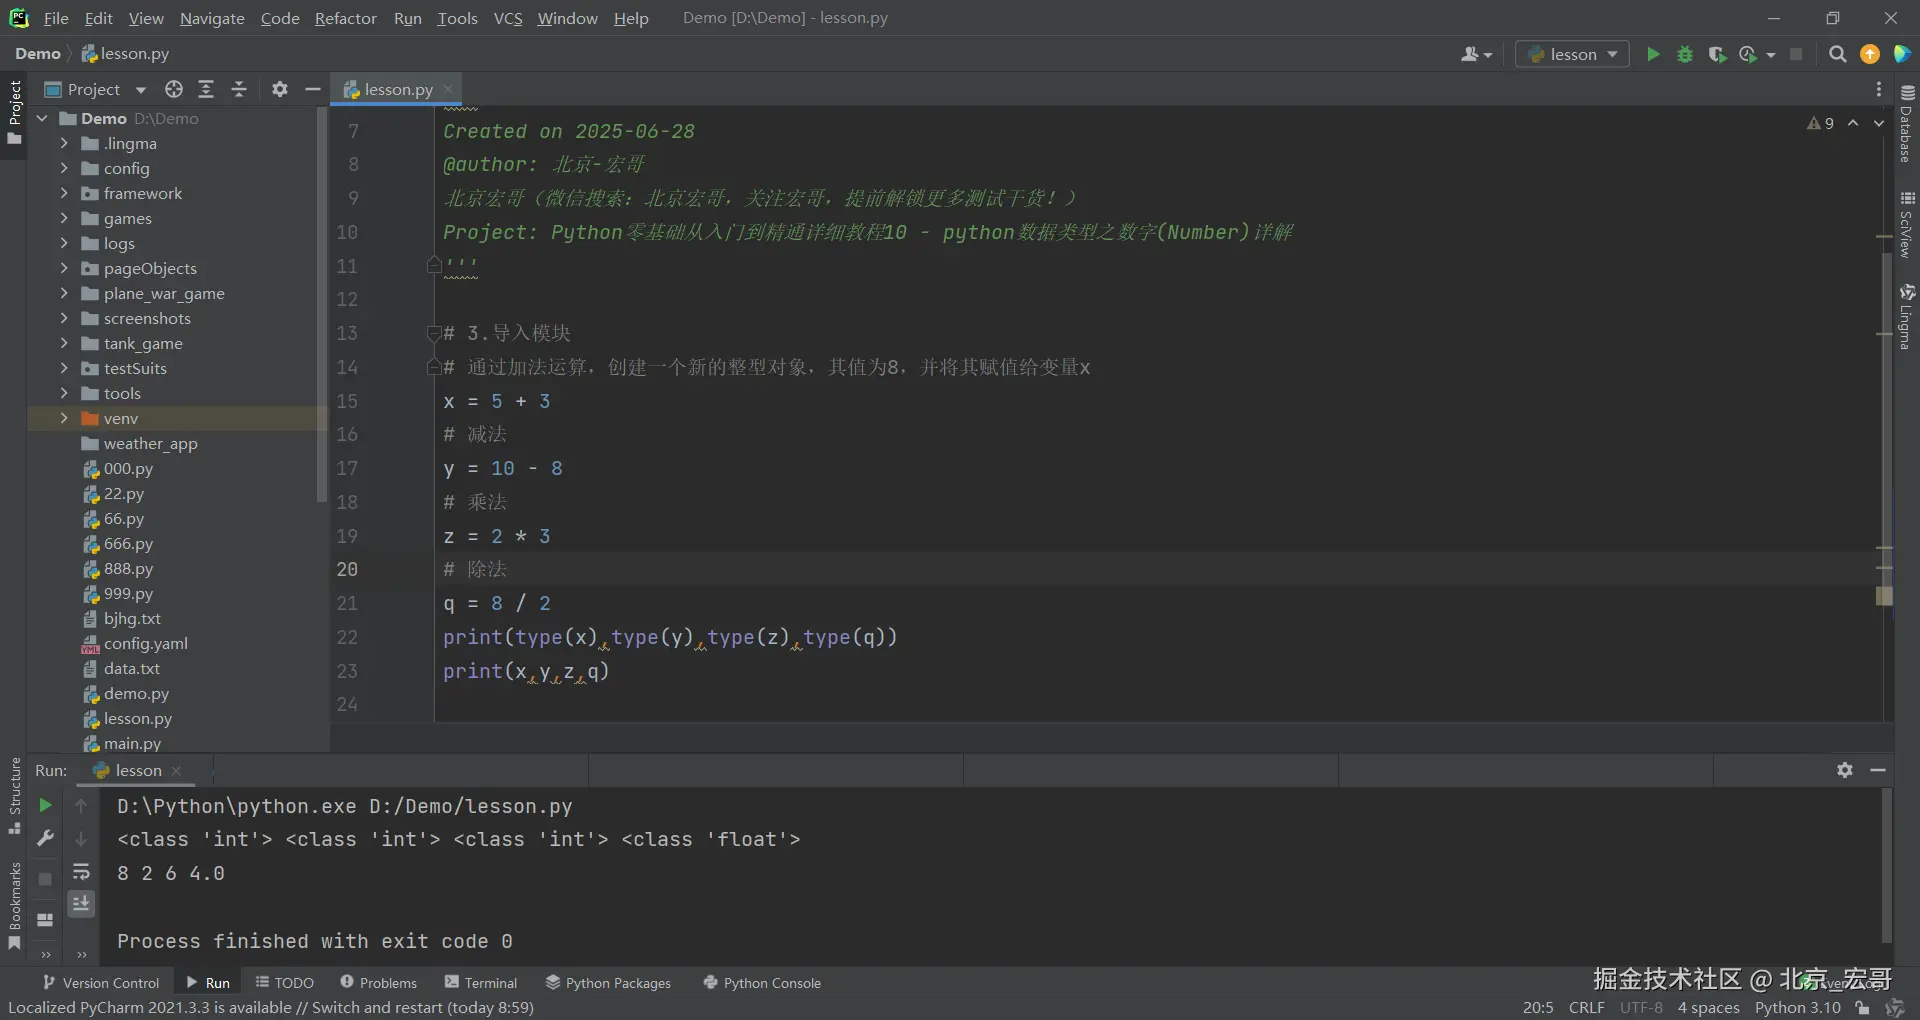Open the File menu
Screen dimensions: 1920x1020
click(56, 18)
